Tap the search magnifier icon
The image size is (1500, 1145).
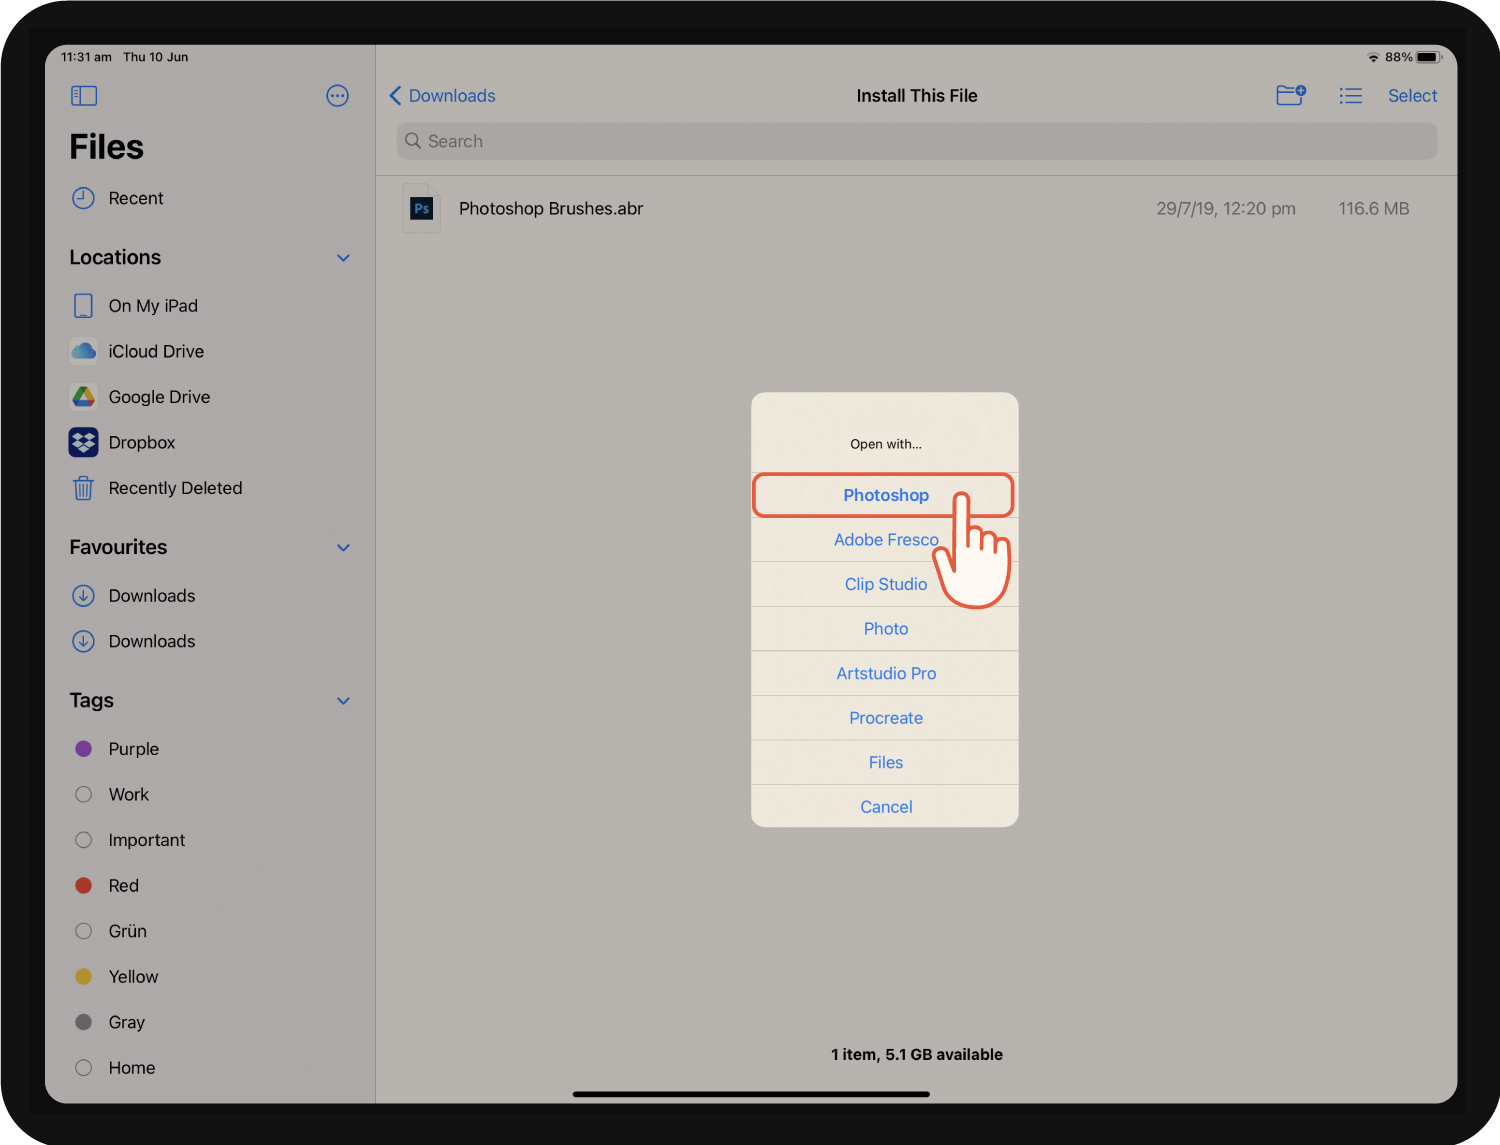point(413,141)
